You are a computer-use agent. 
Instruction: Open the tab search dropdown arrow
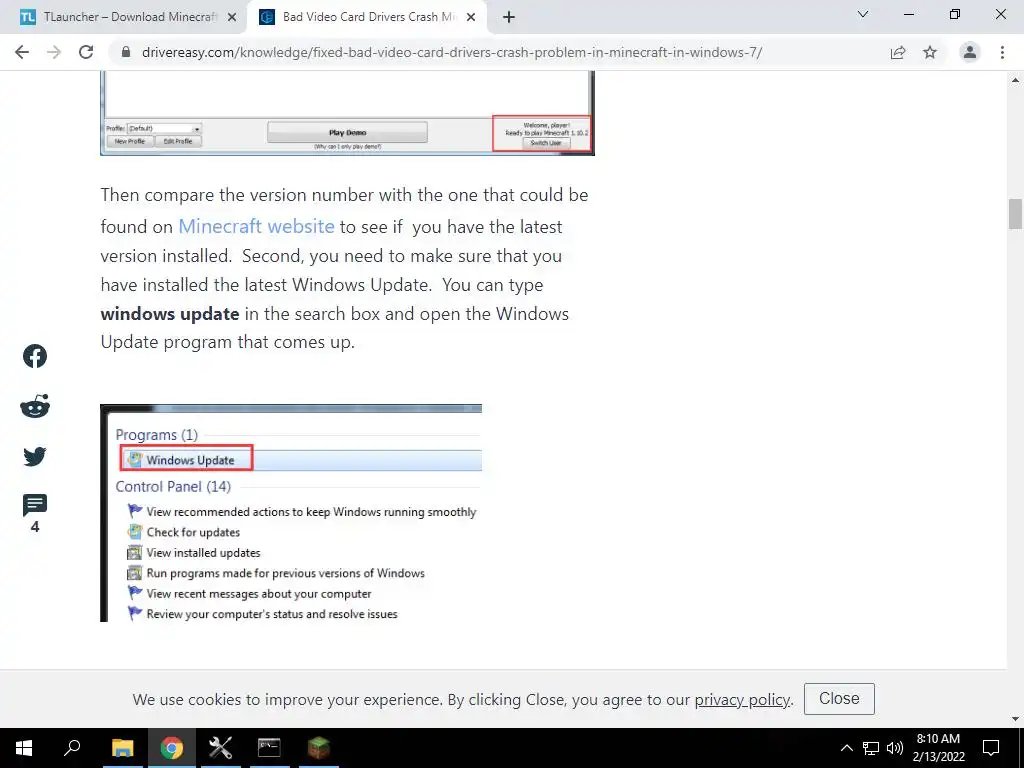pos(863,14)
